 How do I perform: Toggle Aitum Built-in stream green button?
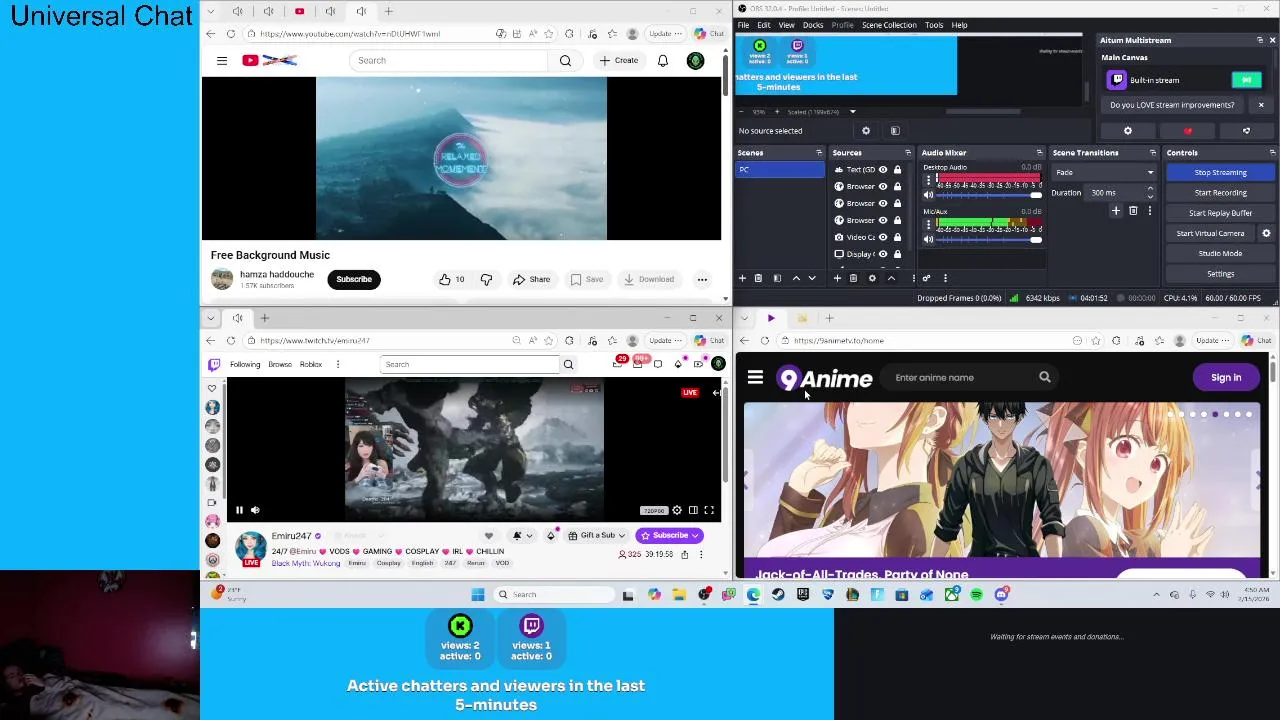tap(1246, 80)
